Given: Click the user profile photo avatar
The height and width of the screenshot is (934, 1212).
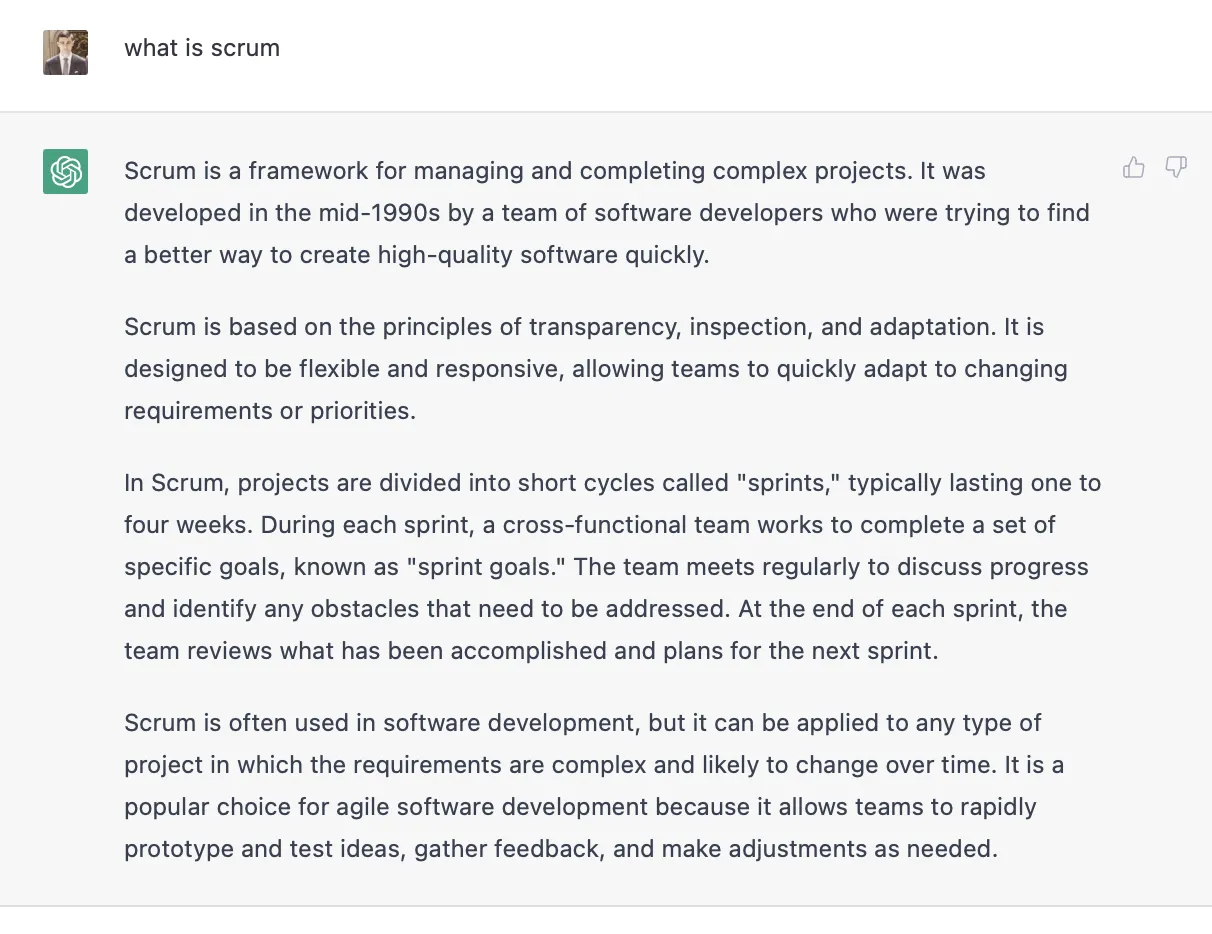Looking at the screenshot, I should (65, 52).
